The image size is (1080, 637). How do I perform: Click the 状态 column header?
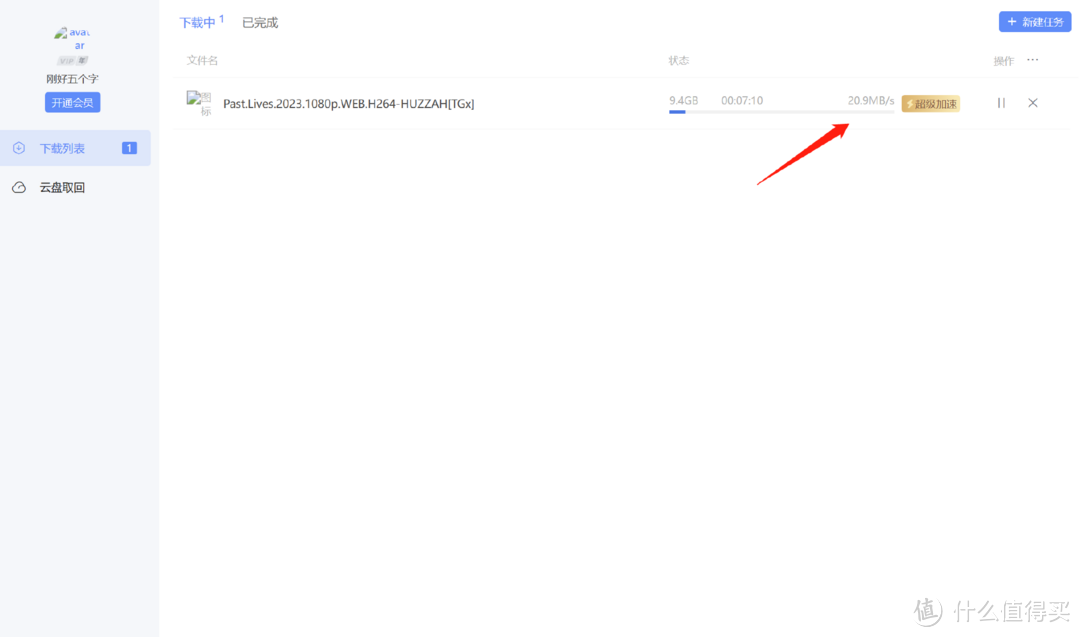point(678,61)
